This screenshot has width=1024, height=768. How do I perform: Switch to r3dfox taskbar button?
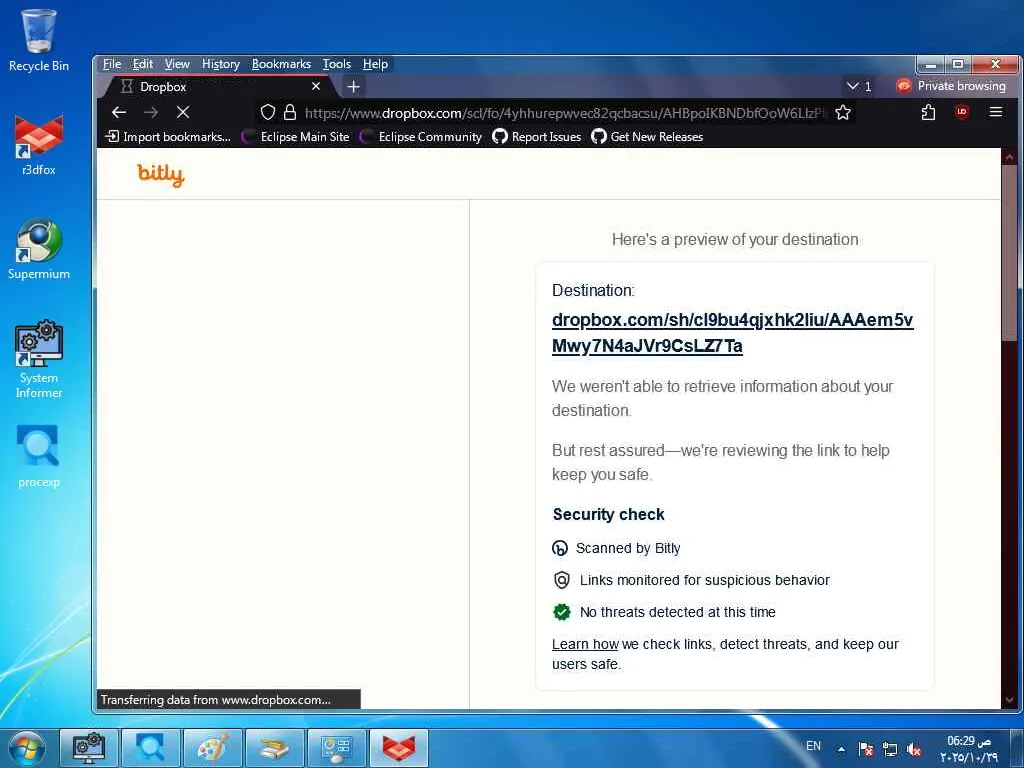click(x=399, y=748)
